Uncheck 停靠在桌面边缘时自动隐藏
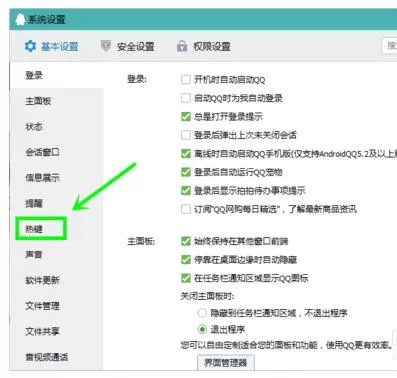This screenshot has width=397, height=378. 185,260
